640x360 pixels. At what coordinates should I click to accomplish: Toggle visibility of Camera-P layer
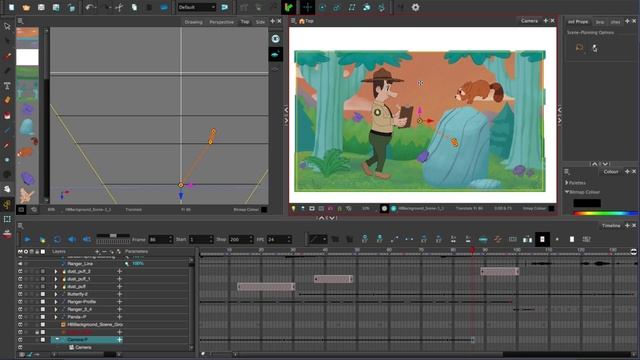point(20,340)
